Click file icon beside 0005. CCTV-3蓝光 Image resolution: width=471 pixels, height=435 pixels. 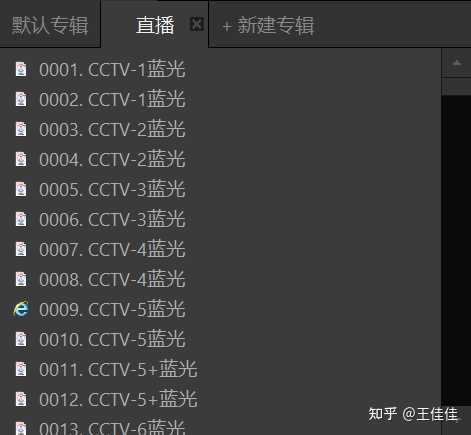[21, 189]
